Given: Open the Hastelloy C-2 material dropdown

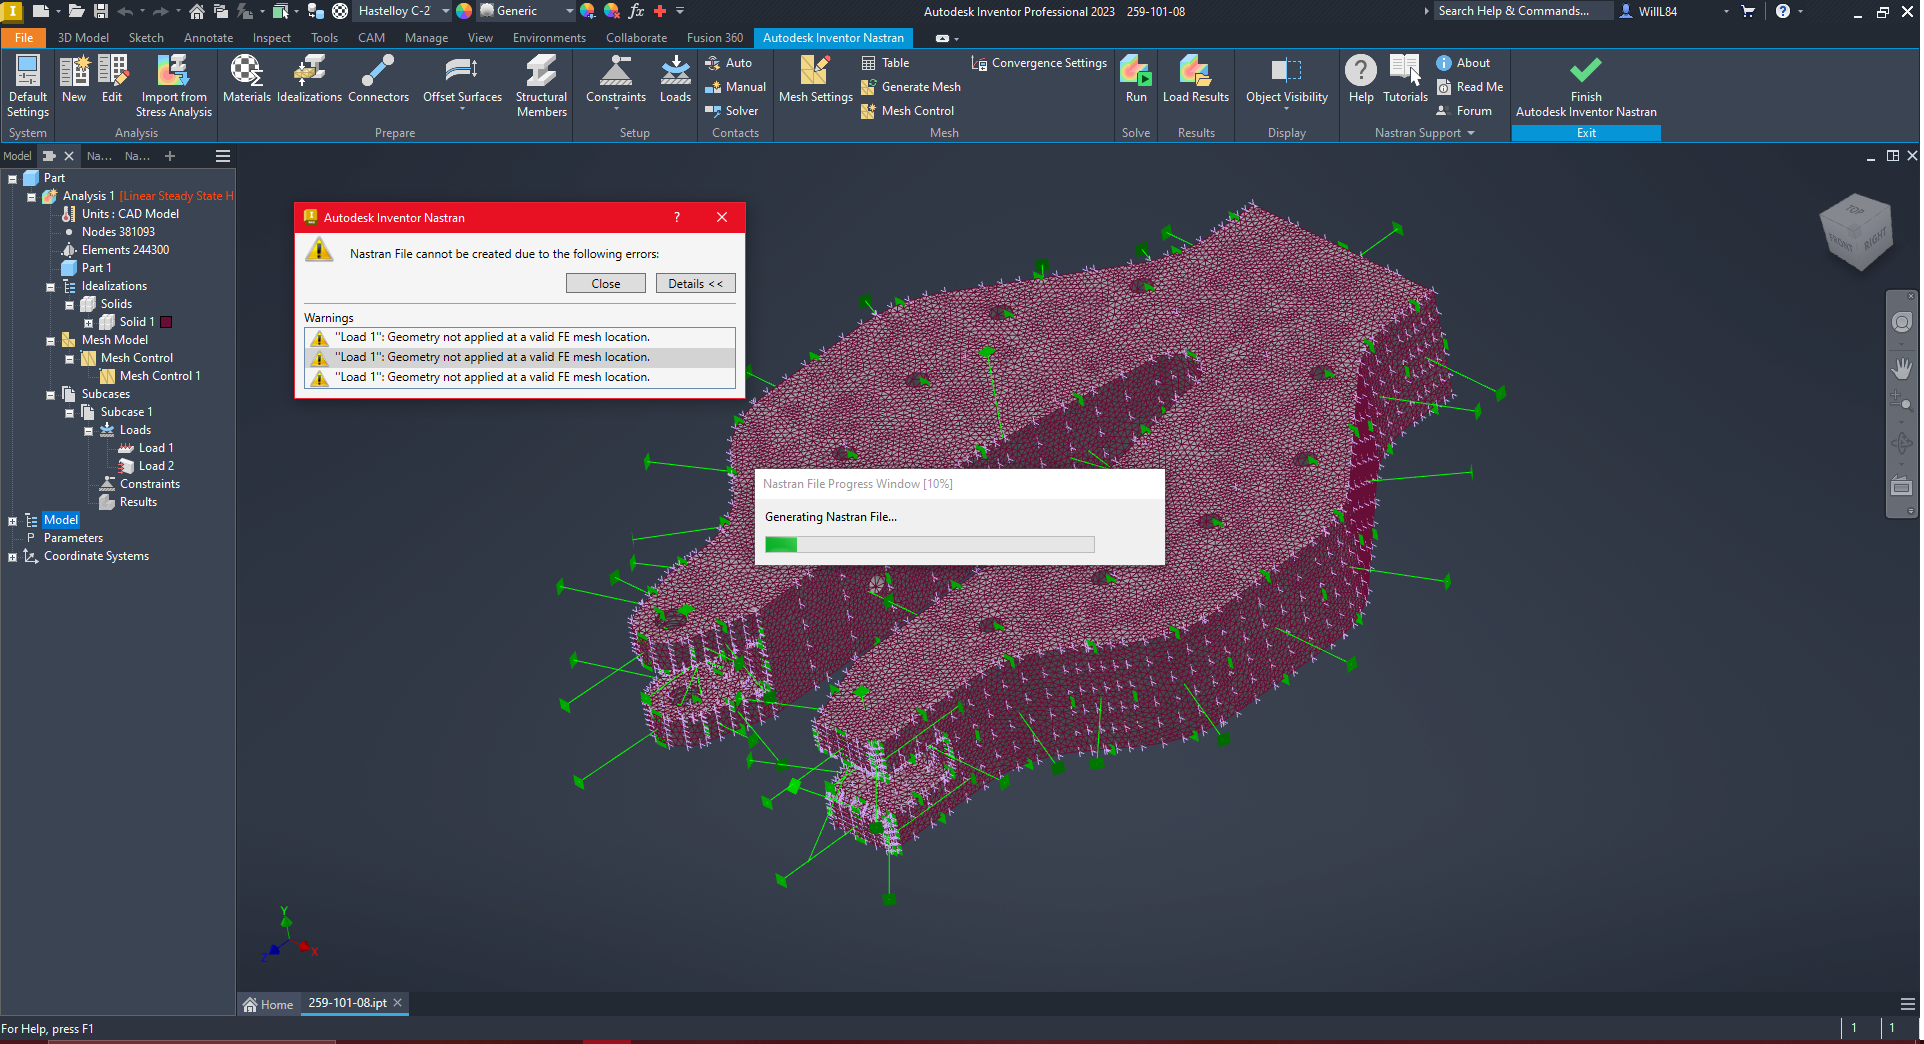Looking at the screenshot, I should coord(444,11).
